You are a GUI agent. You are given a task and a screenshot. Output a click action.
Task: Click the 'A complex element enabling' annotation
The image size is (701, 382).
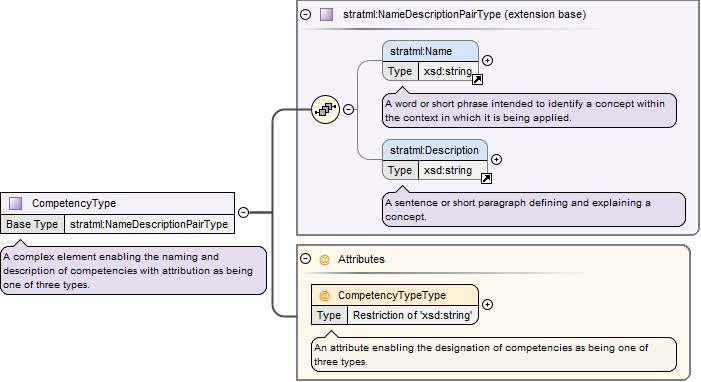[x=133, y=270]
